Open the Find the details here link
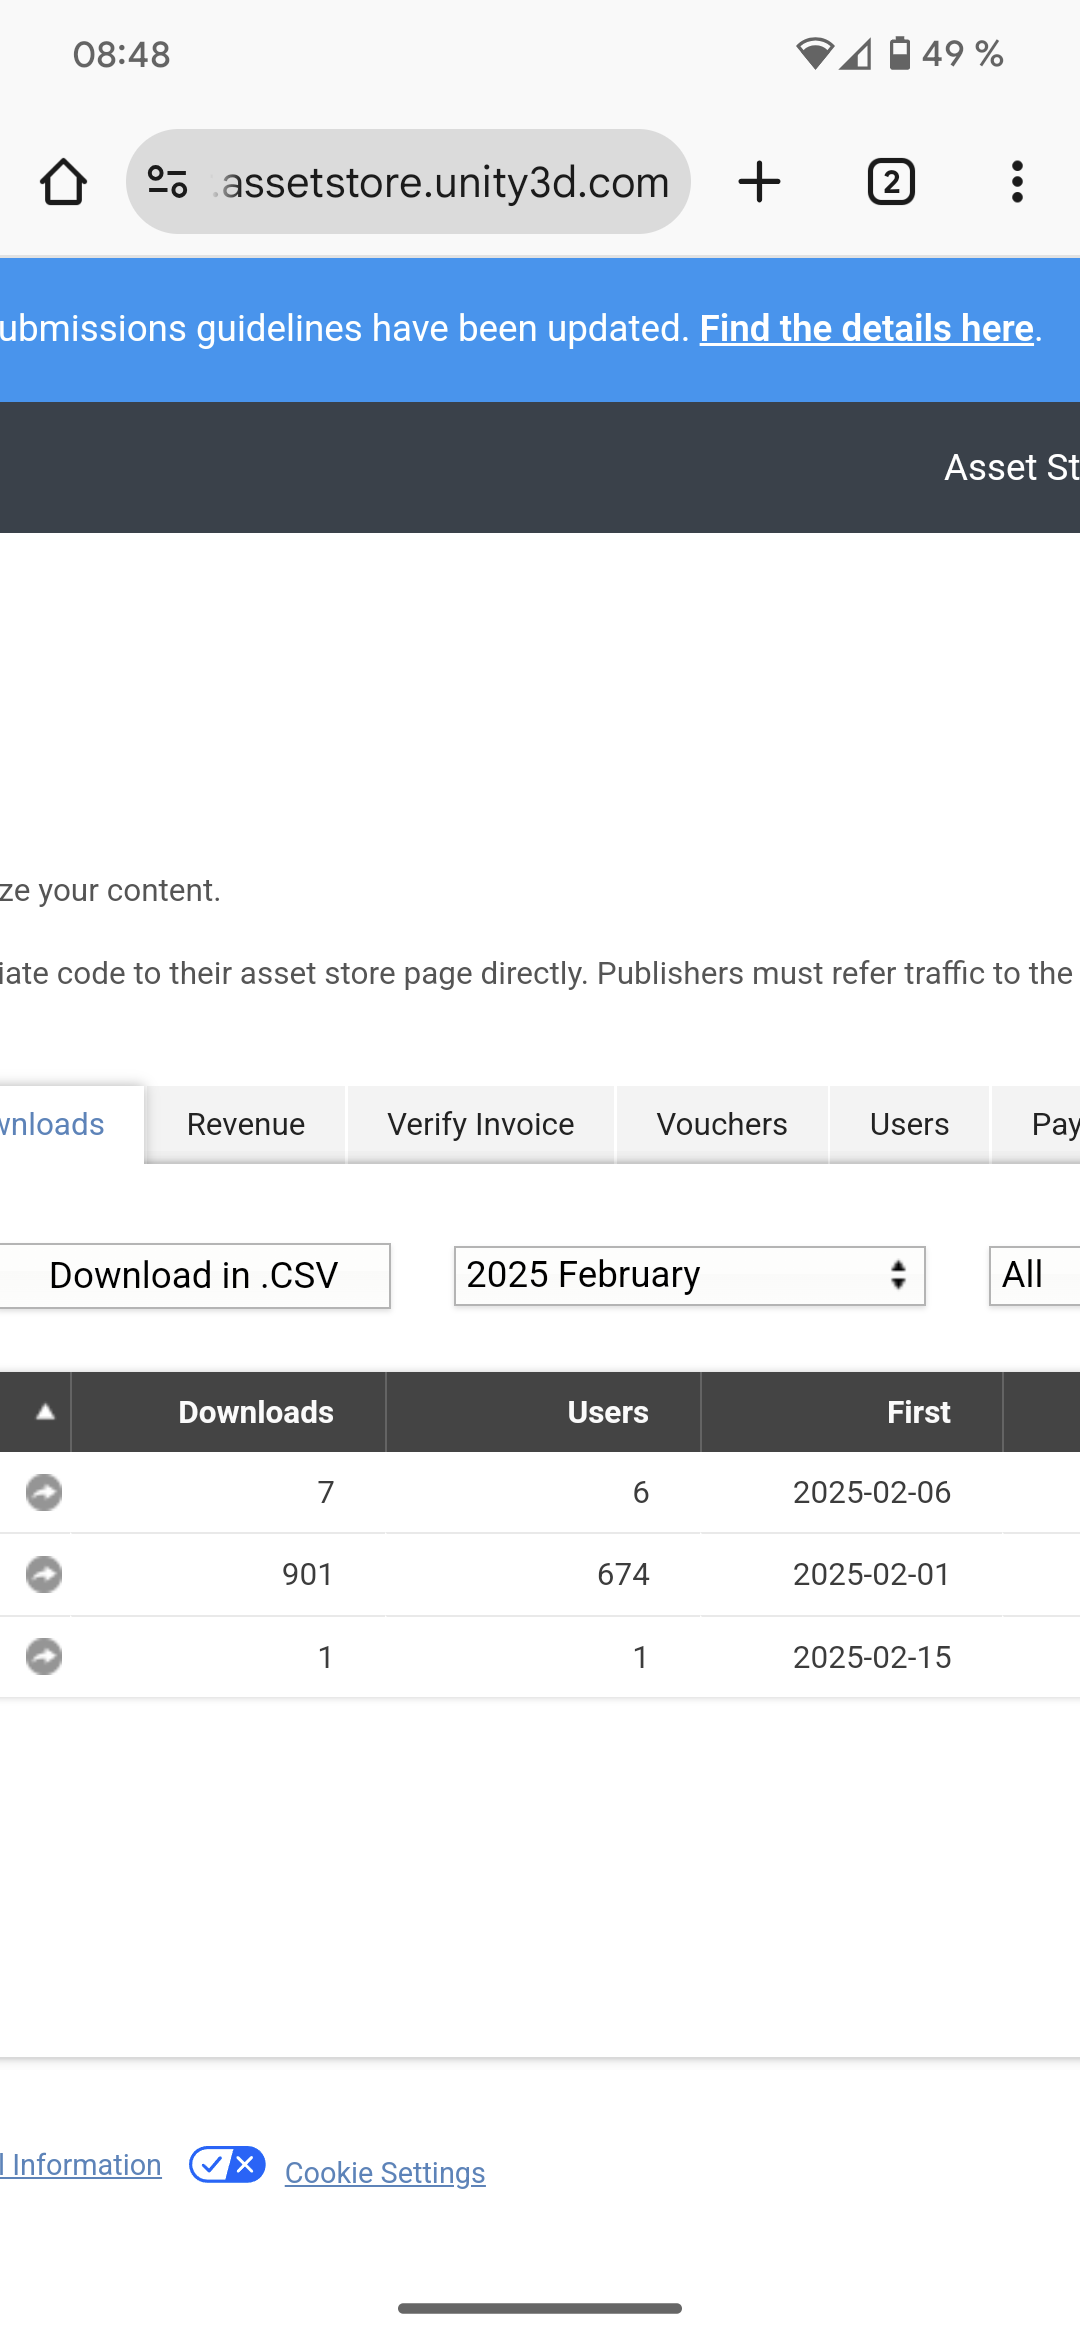 (x=866, y=328)
